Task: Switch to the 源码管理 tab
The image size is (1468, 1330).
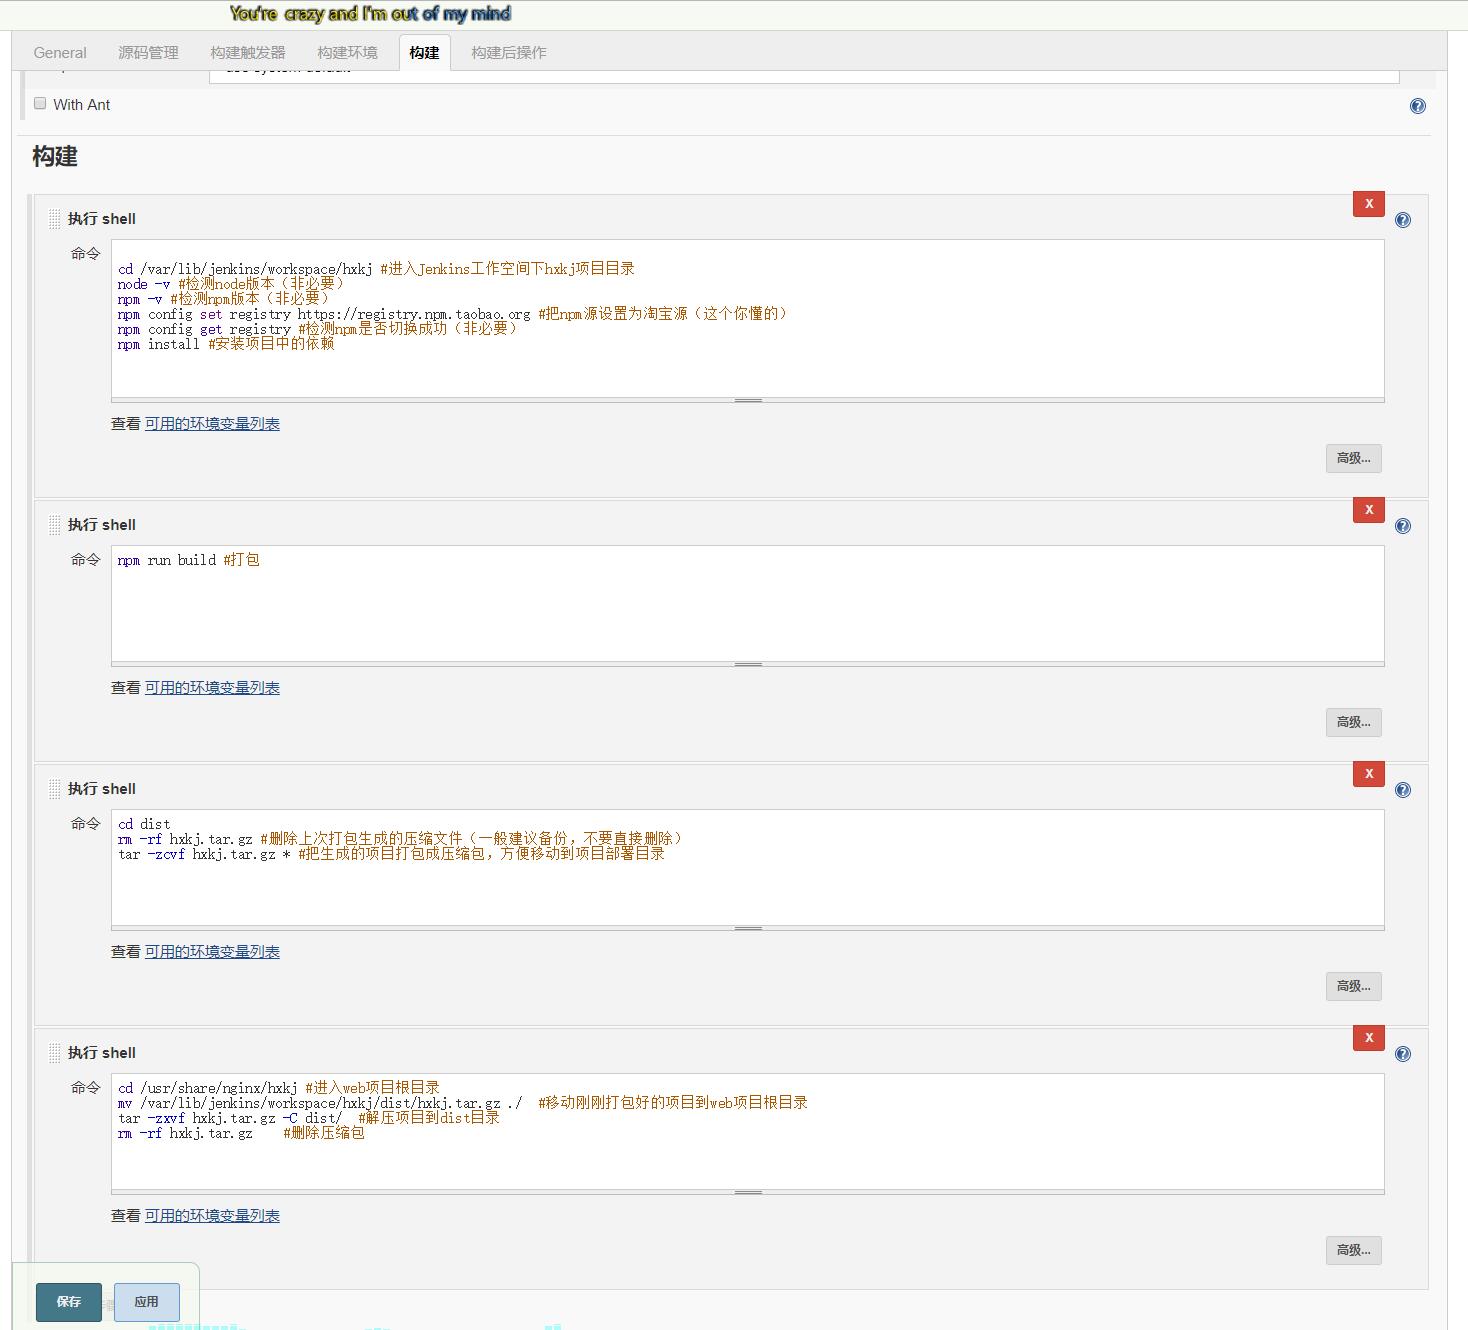Action: 148,53
